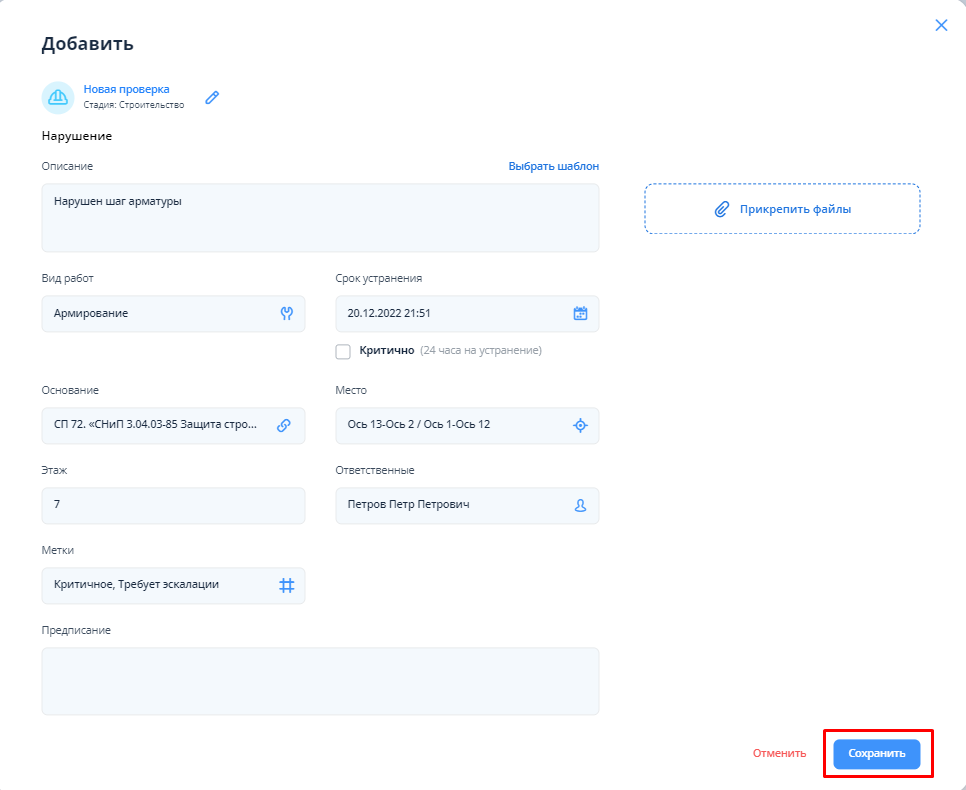Viewport: 966px width, 790px height.
Task: Click the Отменить button
Action: pos(779,754)
